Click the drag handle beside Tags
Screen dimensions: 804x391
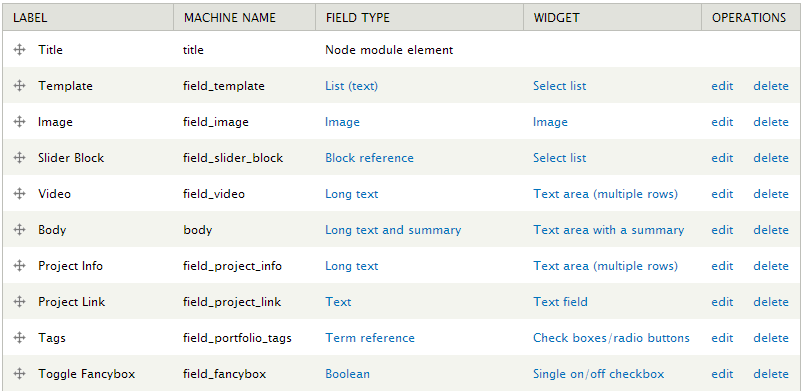point(19,337)
